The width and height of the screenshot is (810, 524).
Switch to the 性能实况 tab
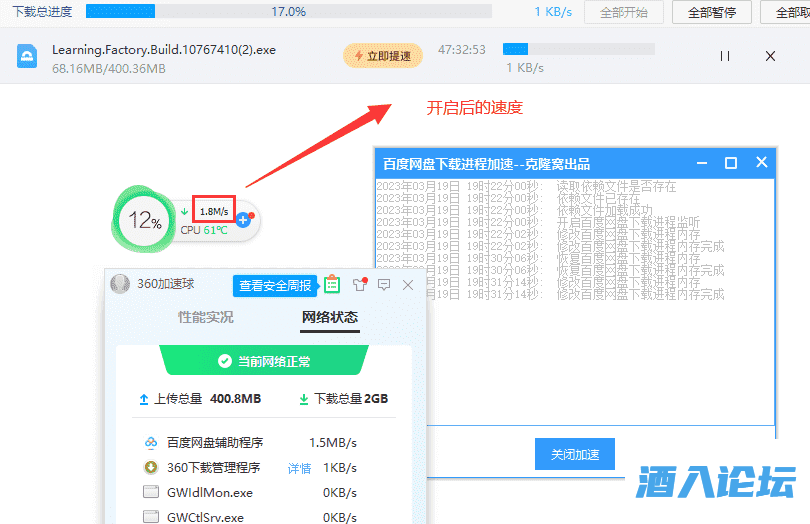click(206, 317)
